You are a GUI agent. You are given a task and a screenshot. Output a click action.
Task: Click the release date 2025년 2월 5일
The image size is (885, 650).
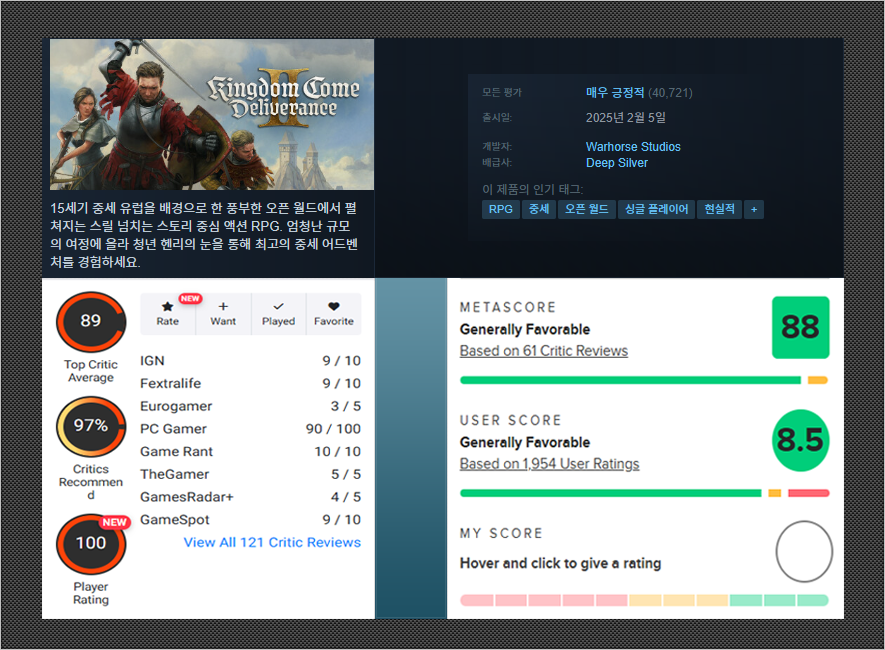pyautogui.click(x=625, y=118)
